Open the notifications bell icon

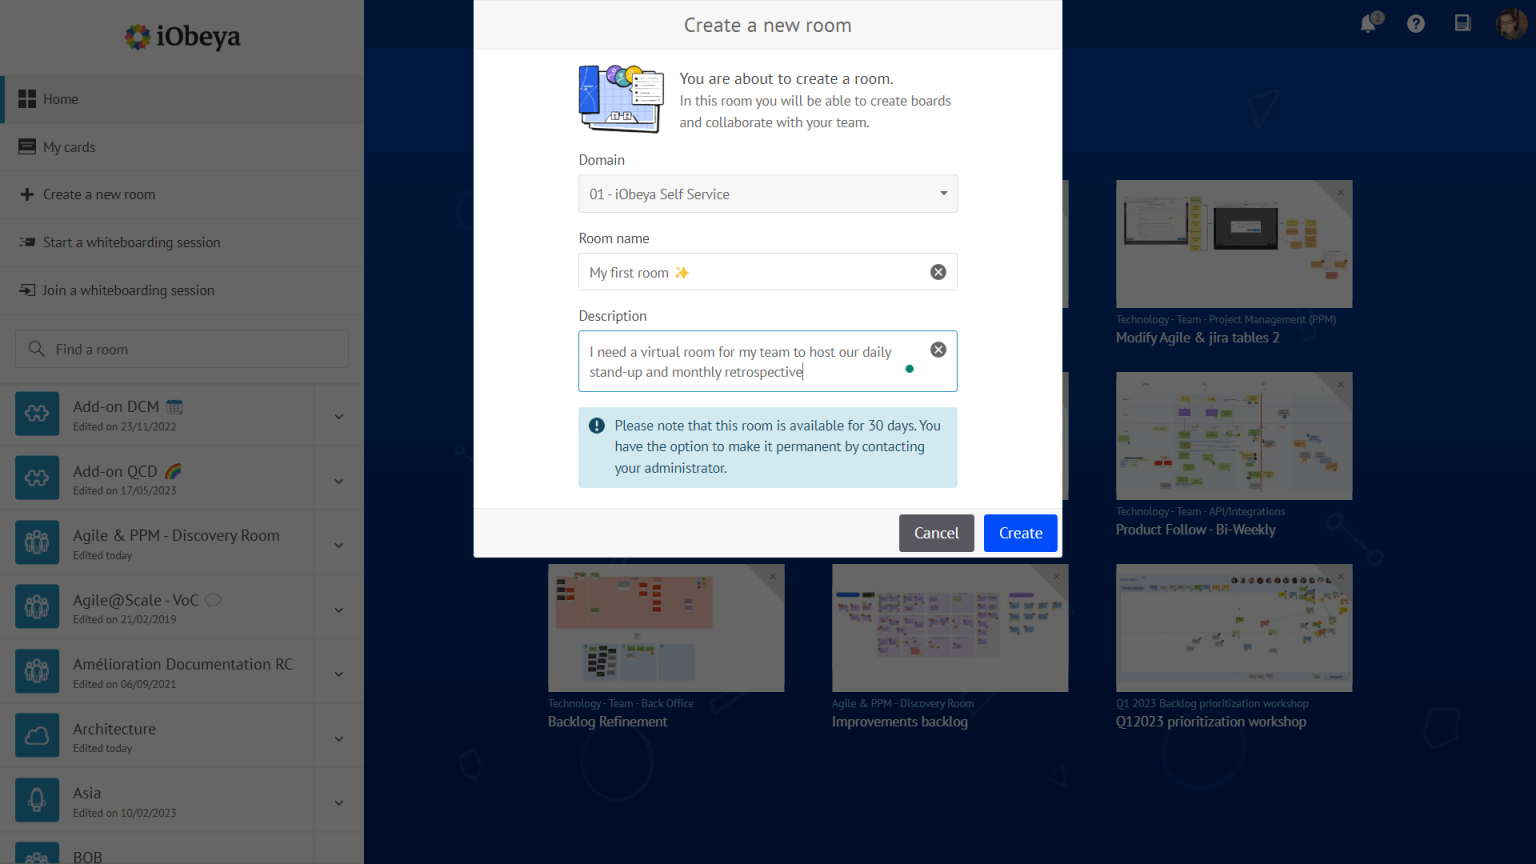click(x=1368, y=24)
